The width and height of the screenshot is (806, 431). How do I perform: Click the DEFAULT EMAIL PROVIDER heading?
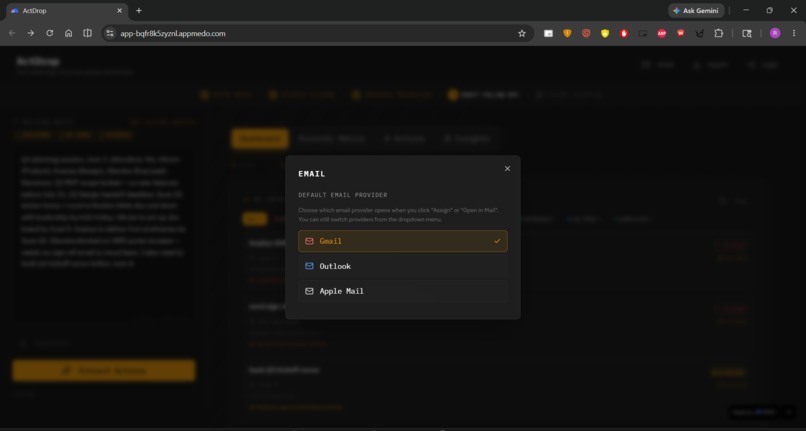343,195
